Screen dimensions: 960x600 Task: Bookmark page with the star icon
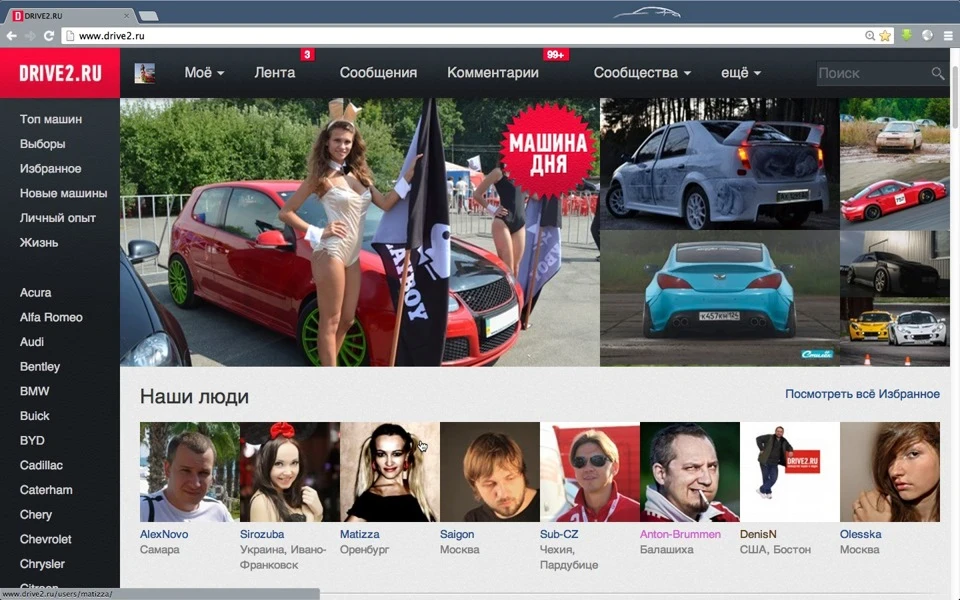click(885, 36)
